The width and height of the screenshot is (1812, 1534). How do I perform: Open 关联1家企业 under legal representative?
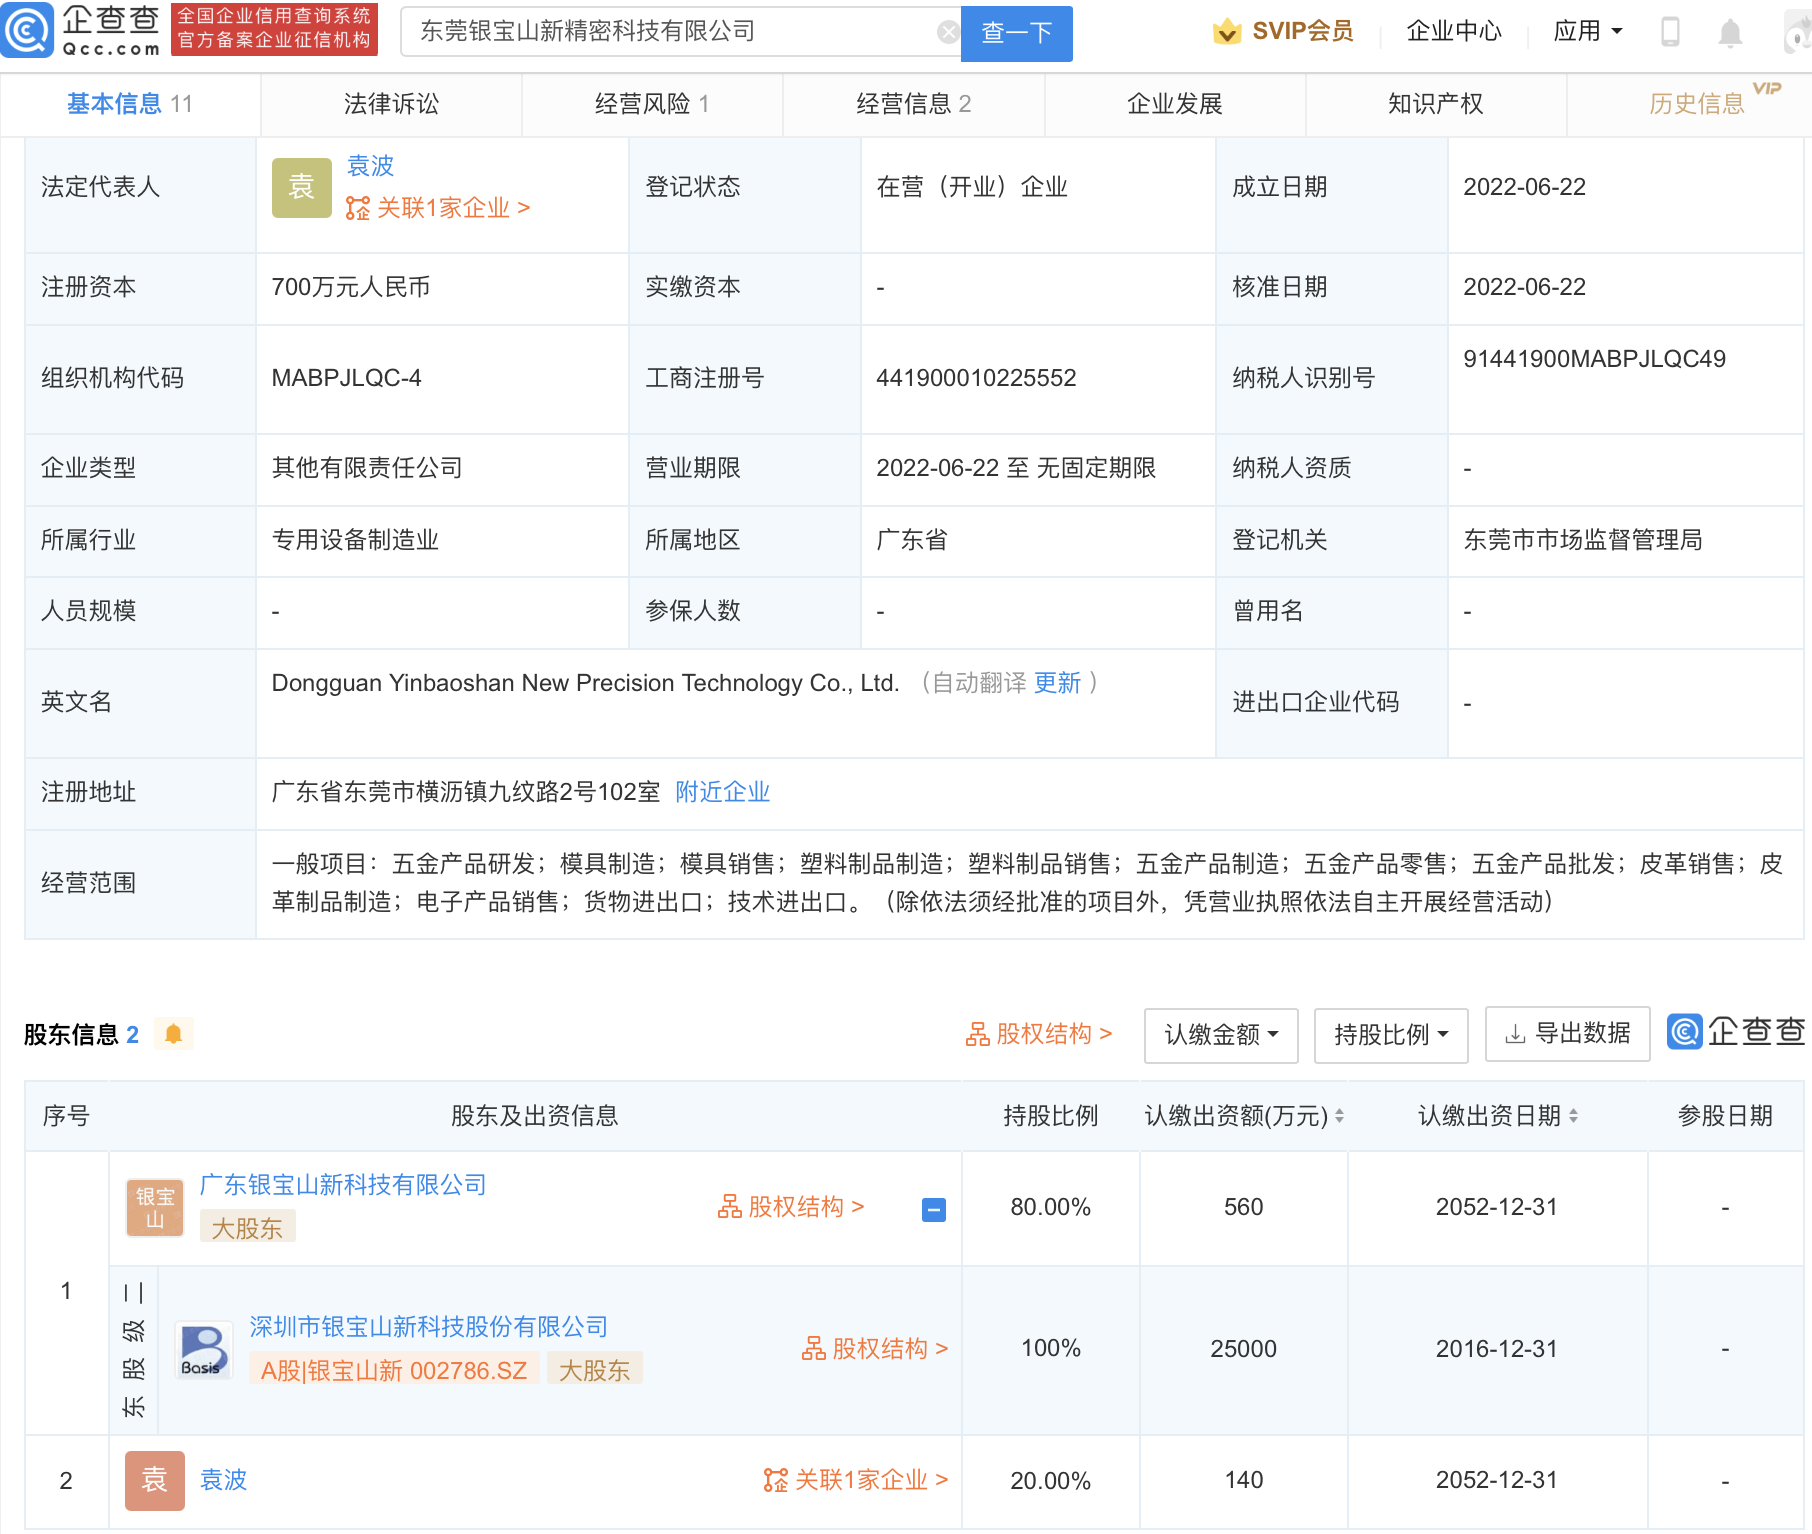tap(438, 208)
